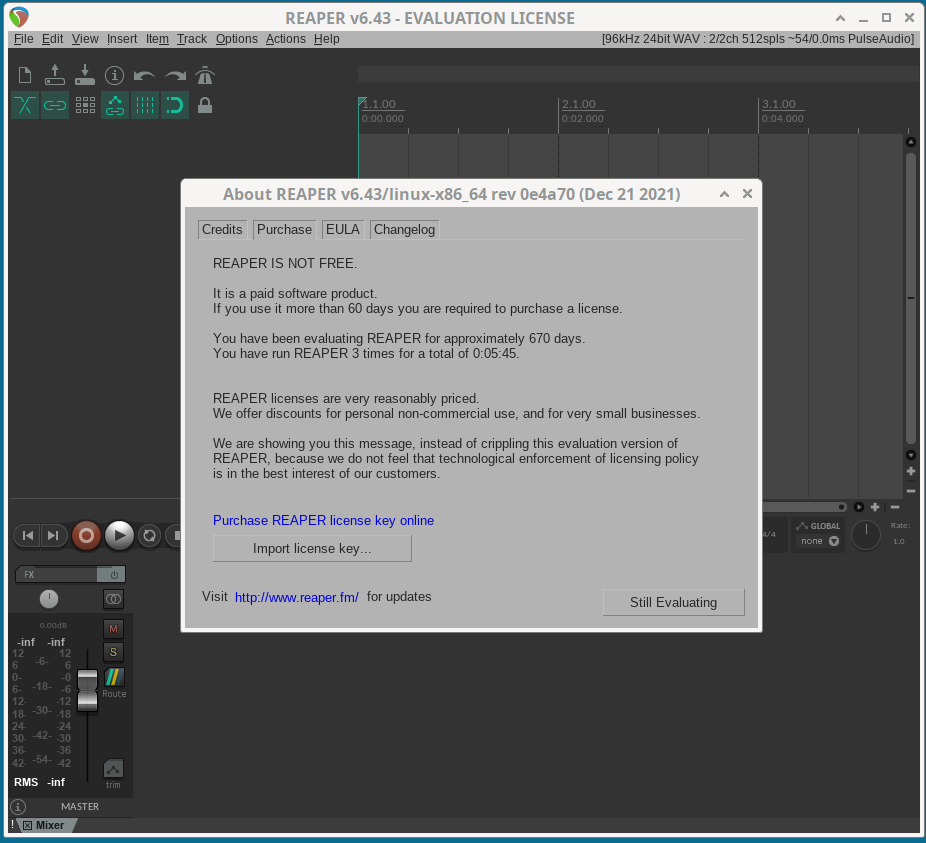Click the Open Project upload-arrow icon
Screen dimensions: 926x843
coord(55,76)
